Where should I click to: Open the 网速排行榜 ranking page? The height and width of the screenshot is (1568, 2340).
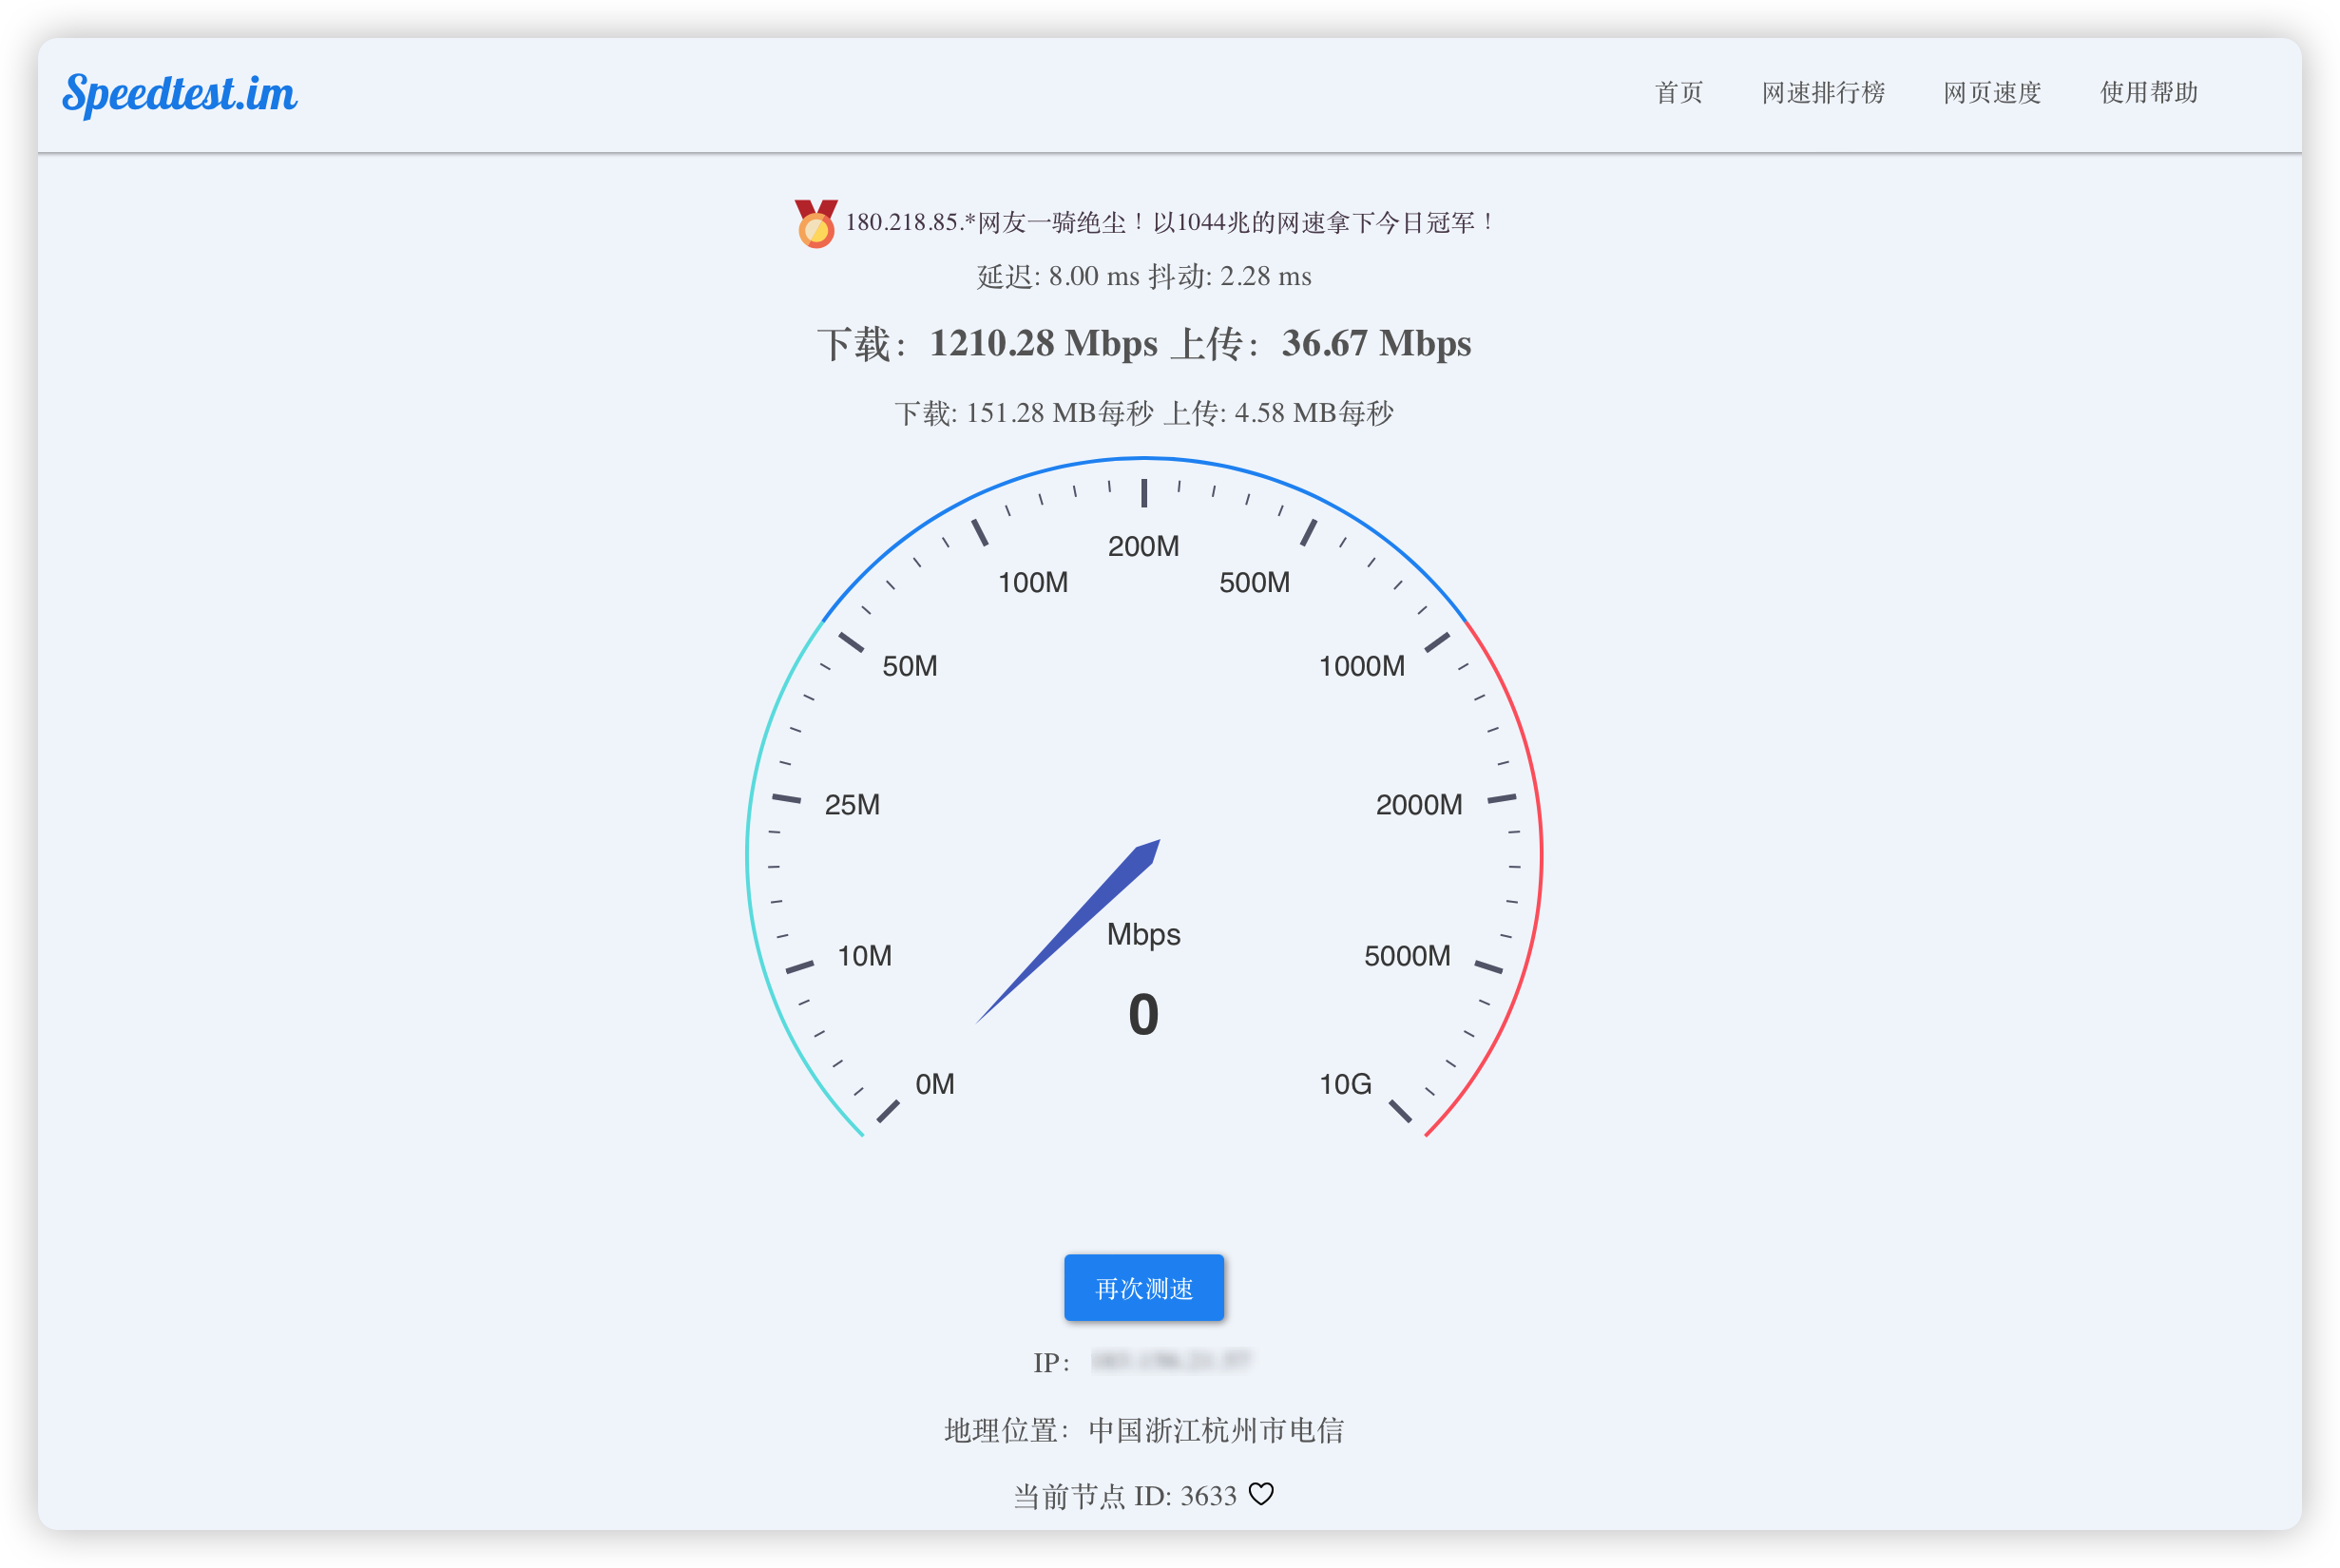click(x=1823, y=93)
